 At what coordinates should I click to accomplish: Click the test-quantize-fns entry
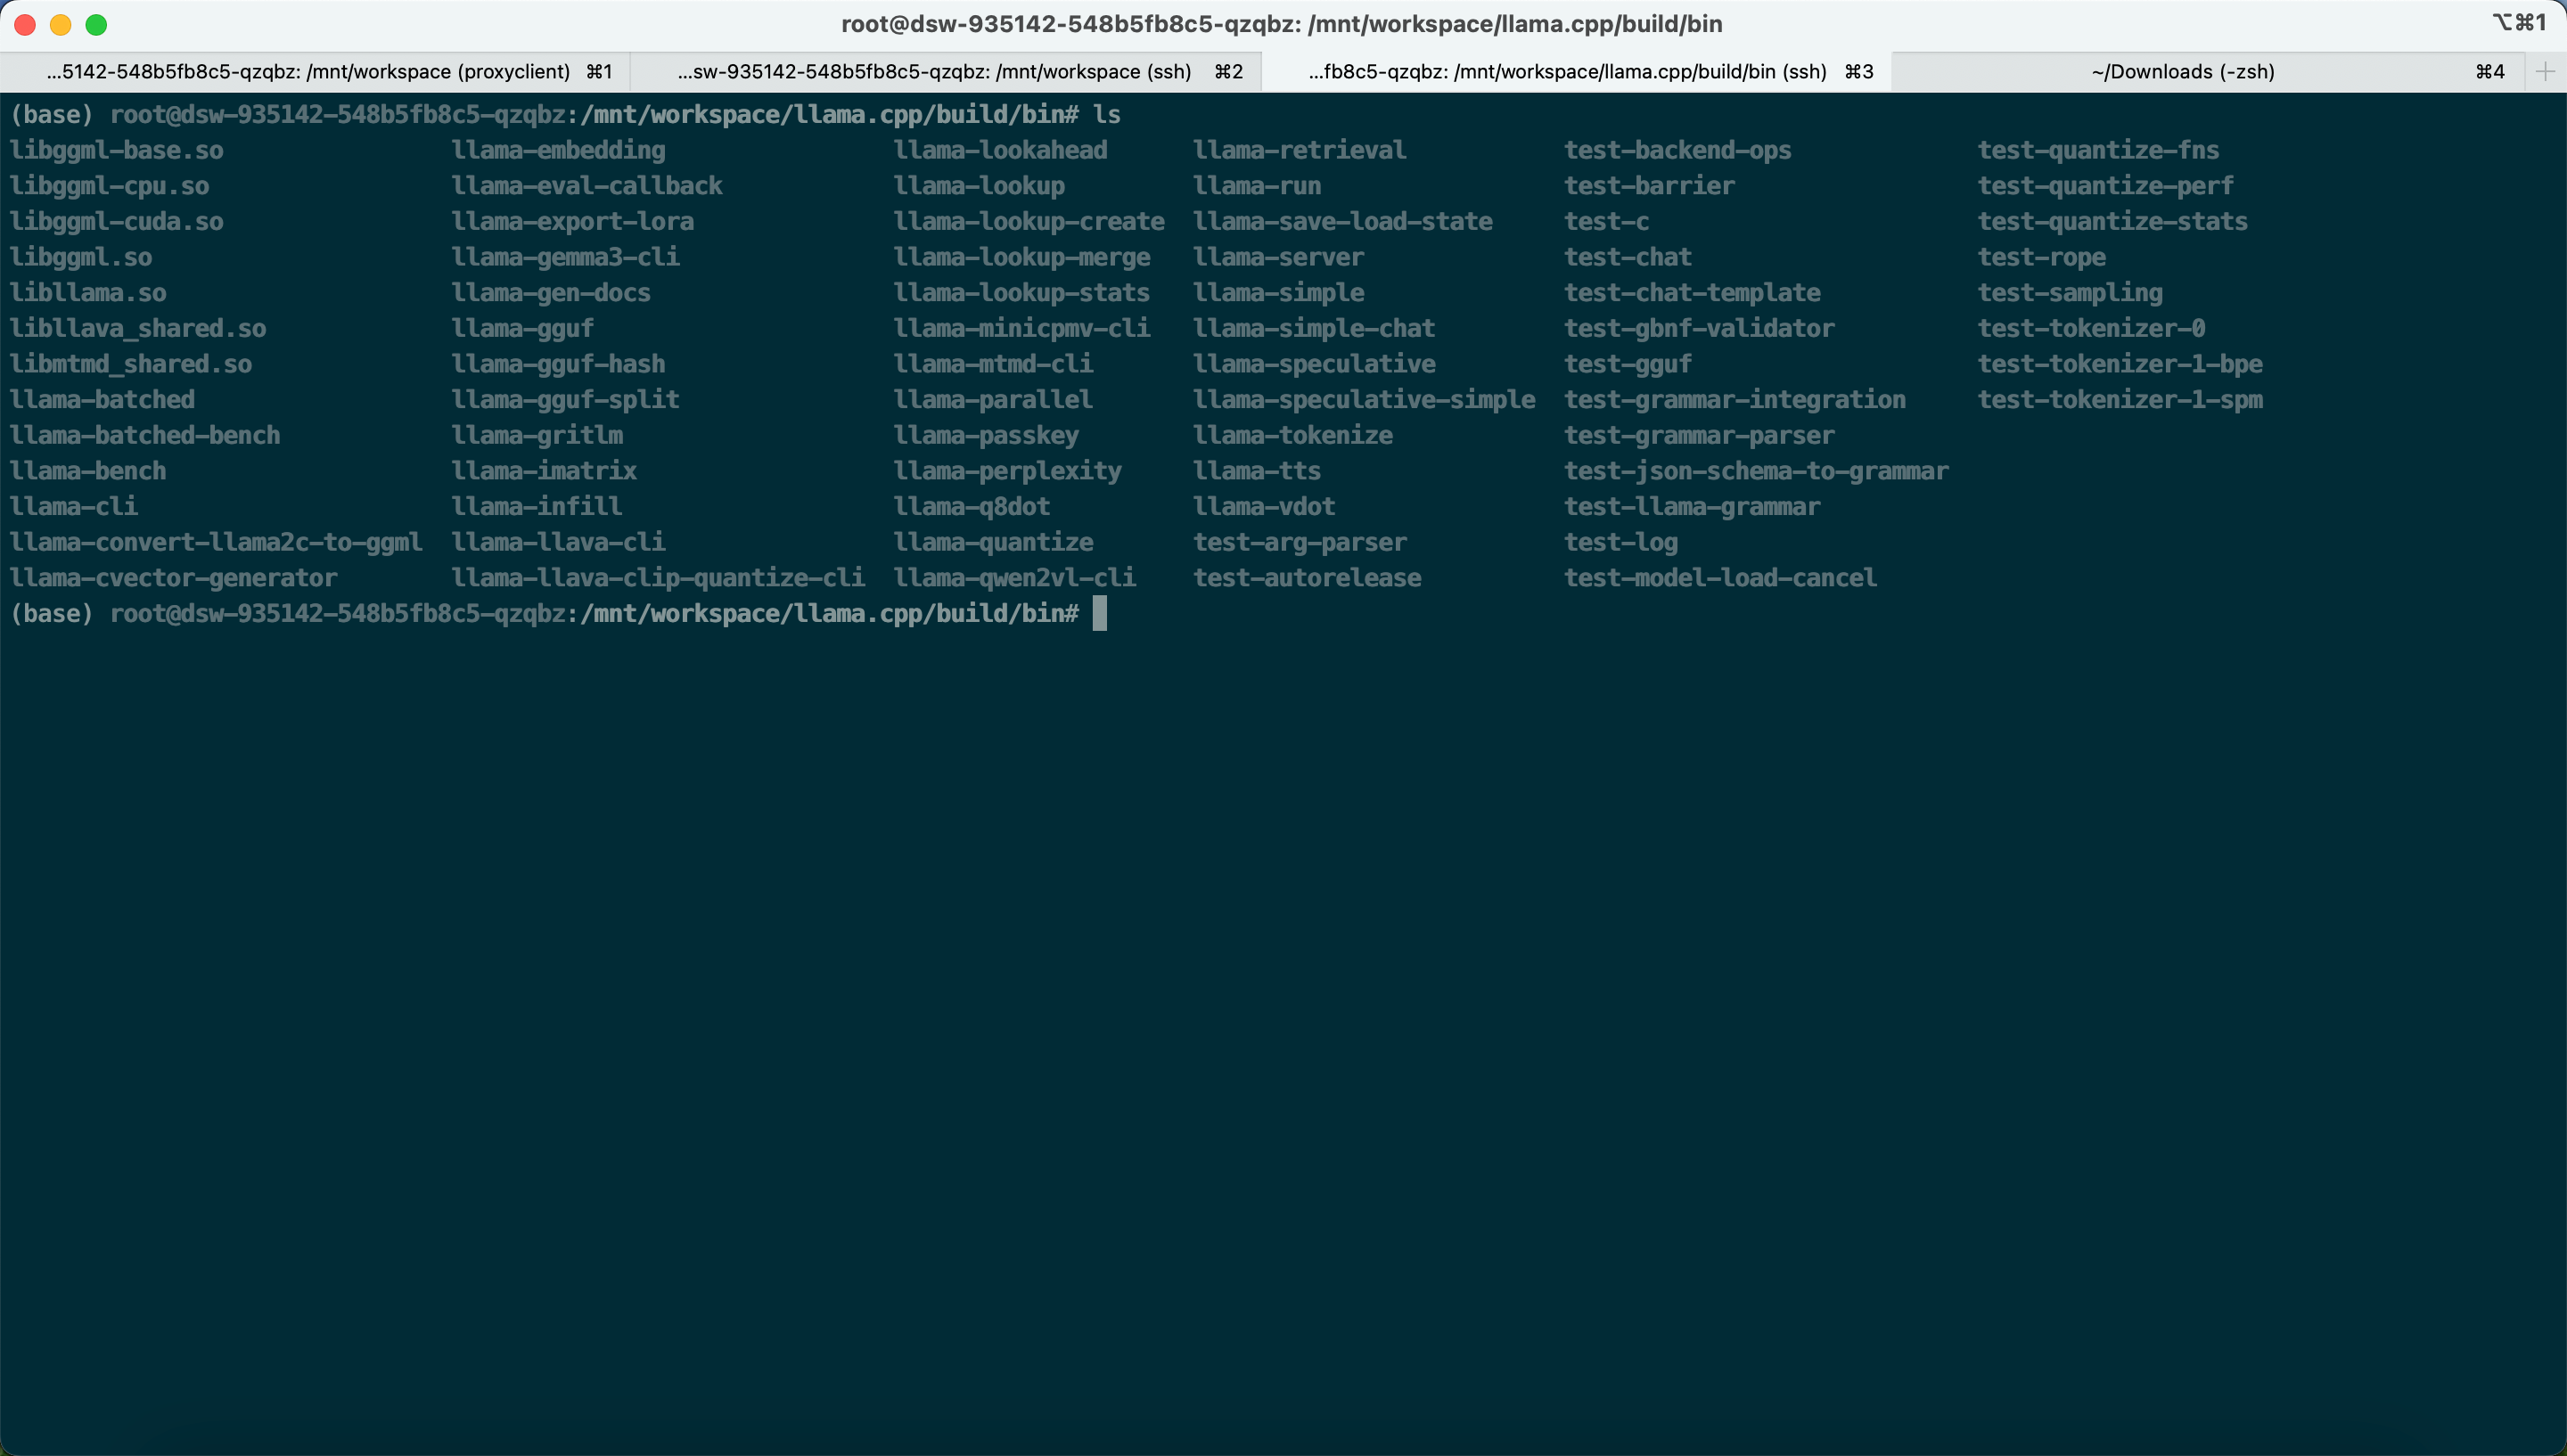click(x=2099, y=150)
